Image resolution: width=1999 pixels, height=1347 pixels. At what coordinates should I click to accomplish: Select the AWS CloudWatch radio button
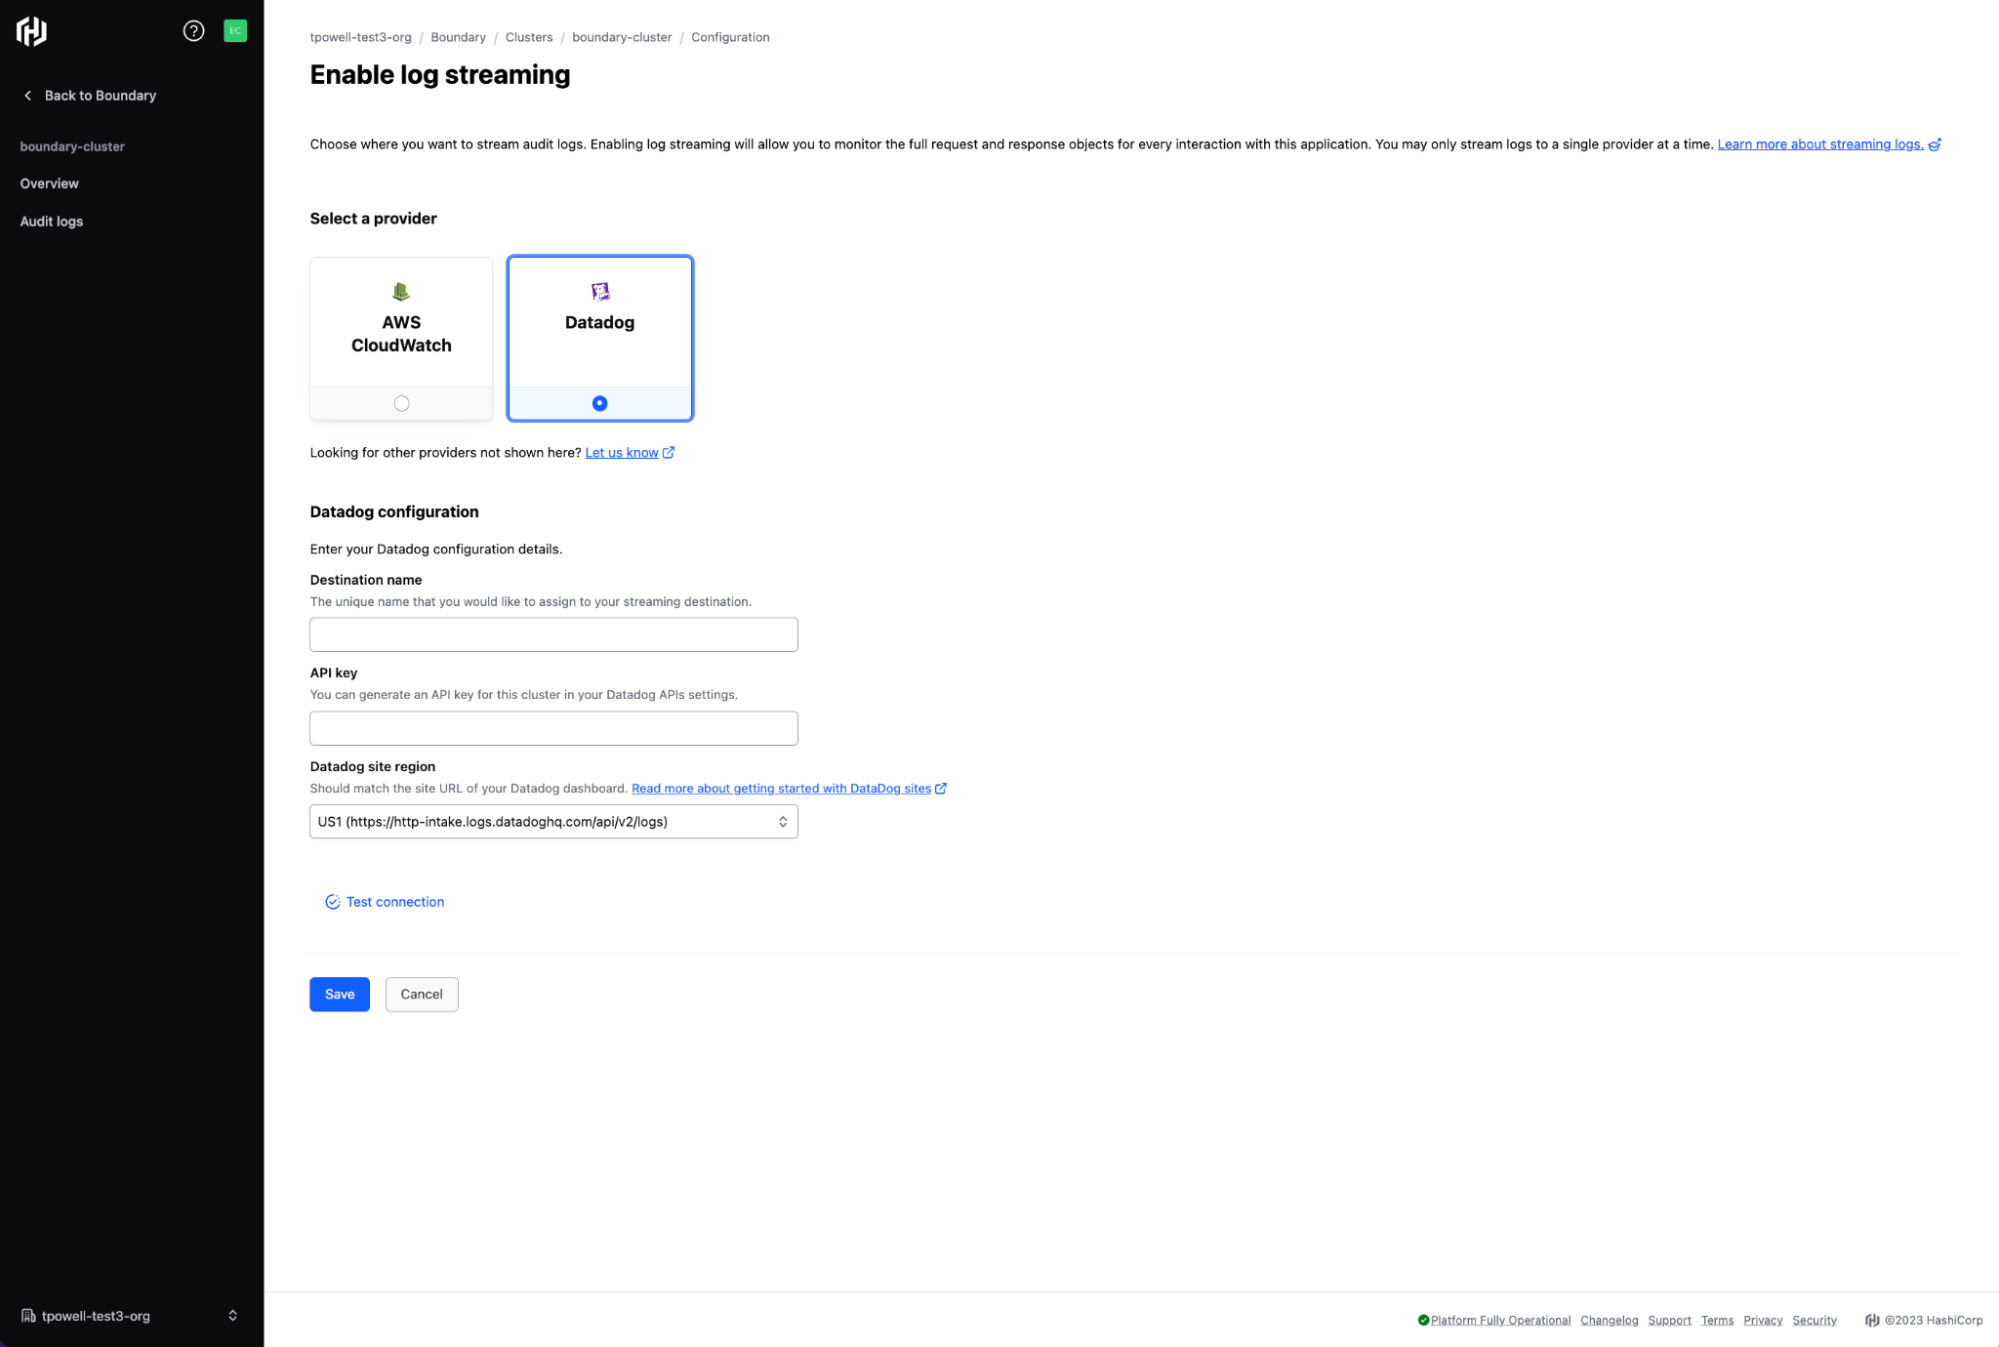(401, 403)
